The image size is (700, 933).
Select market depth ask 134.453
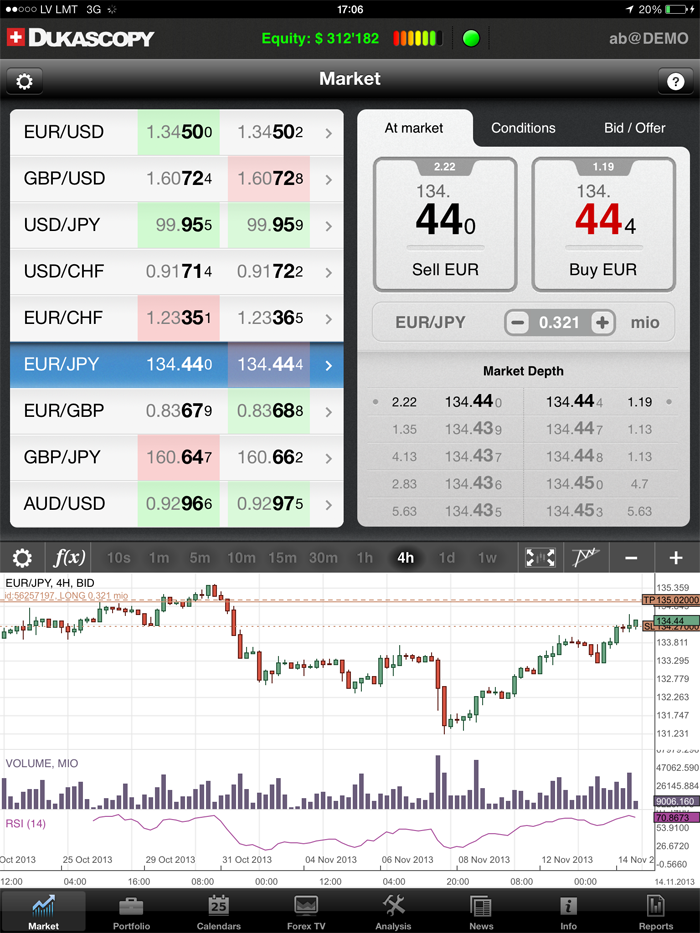coord(574,511)
